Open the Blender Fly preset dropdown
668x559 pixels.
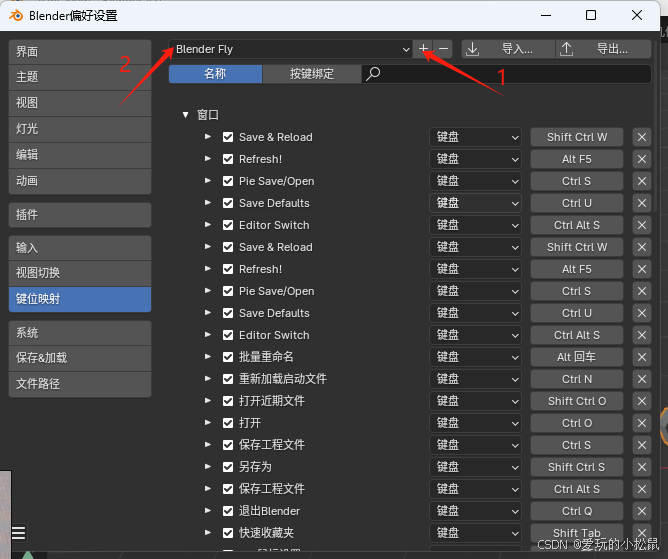pyautogui.click(x=291, y=49)
